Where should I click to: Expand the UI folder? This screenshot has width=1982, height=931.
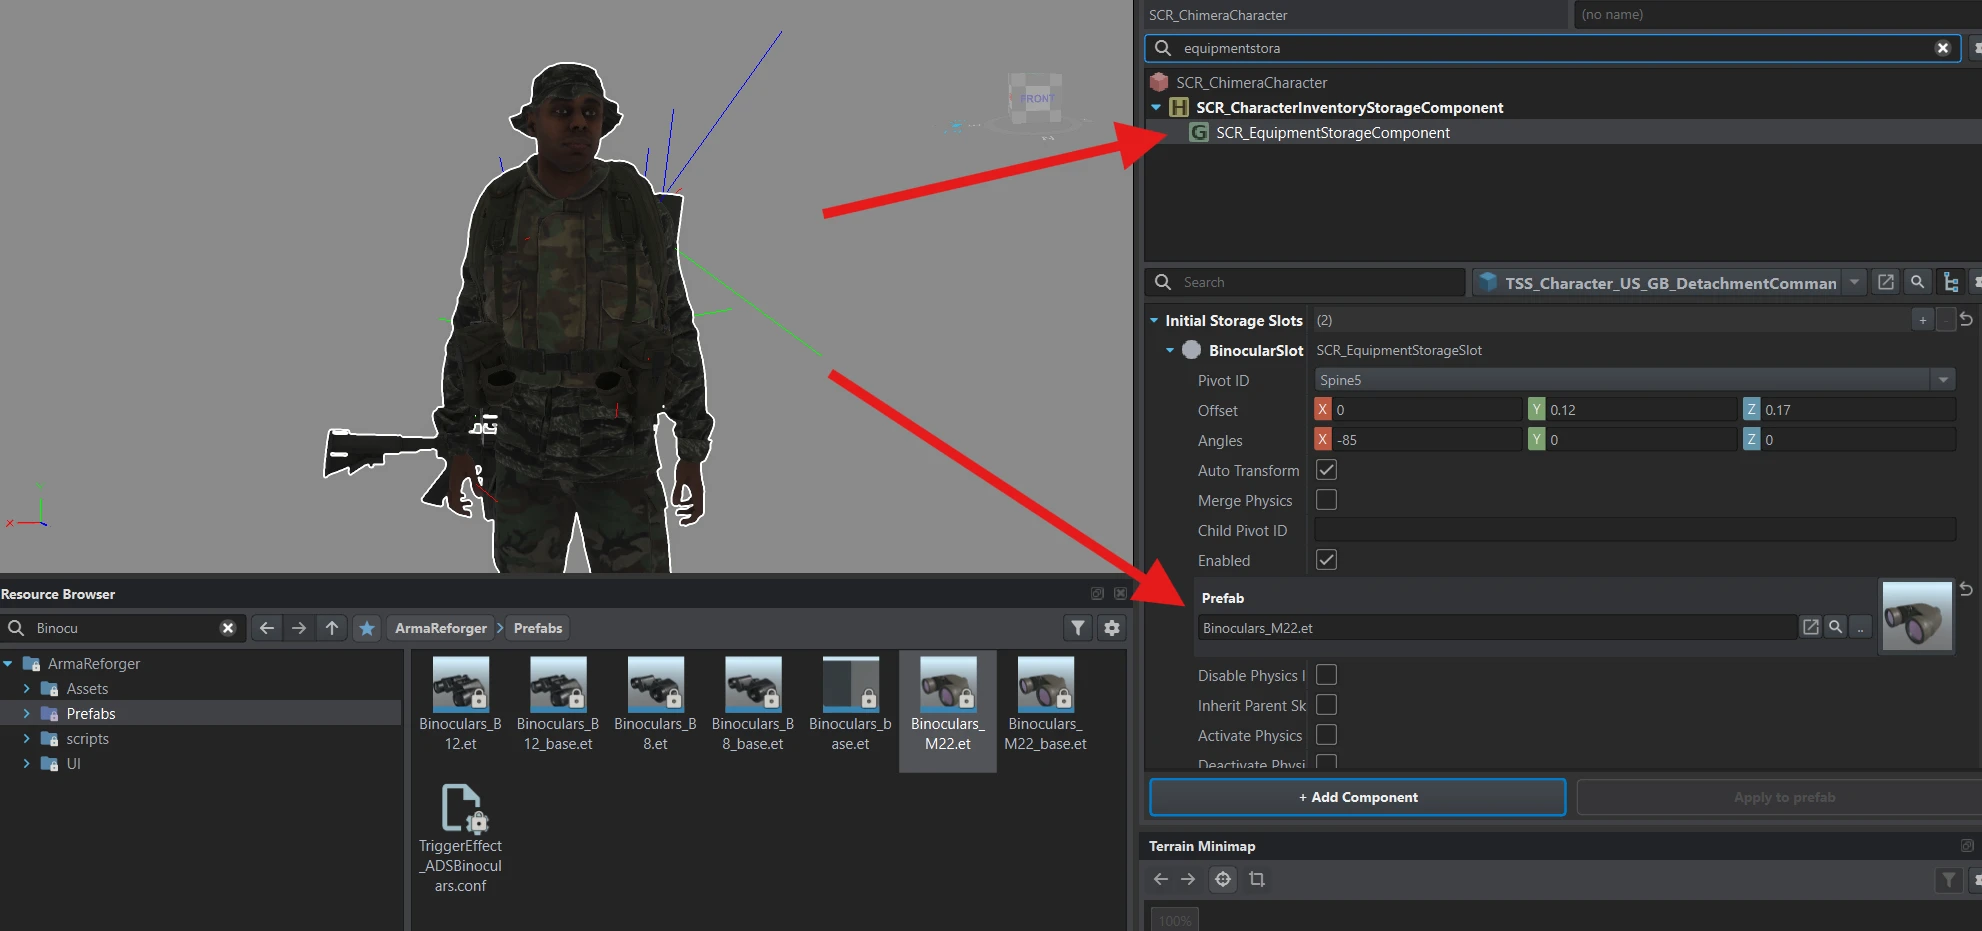[x=26, y=763]
